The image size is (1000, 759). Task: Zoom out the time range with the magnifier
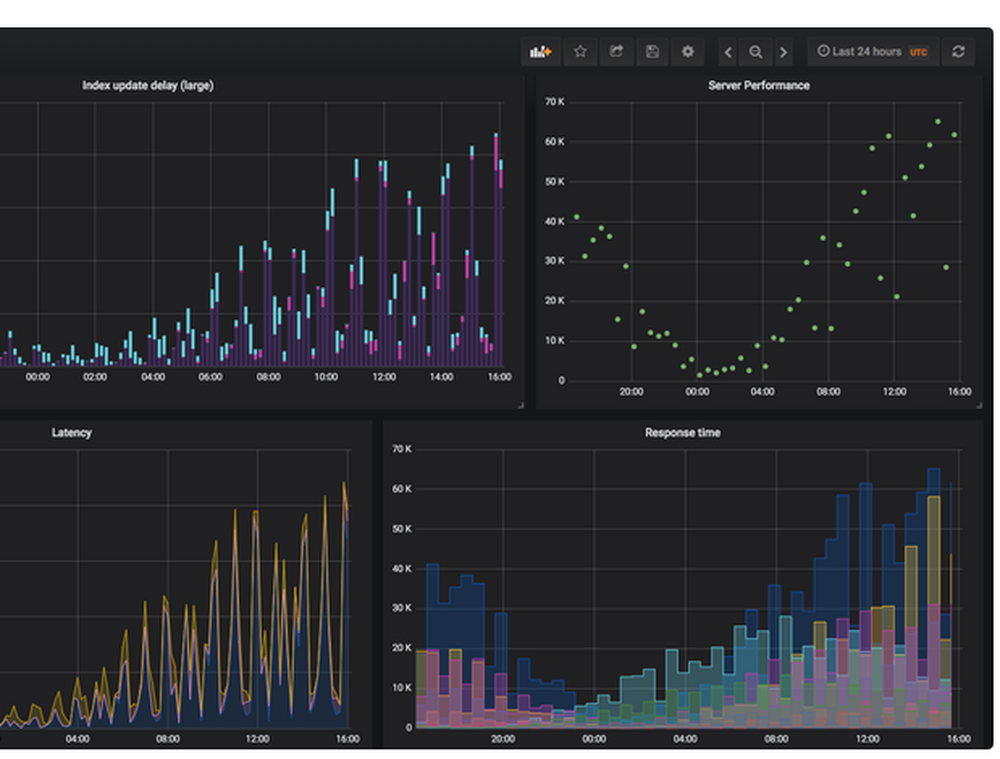(755, 51)
